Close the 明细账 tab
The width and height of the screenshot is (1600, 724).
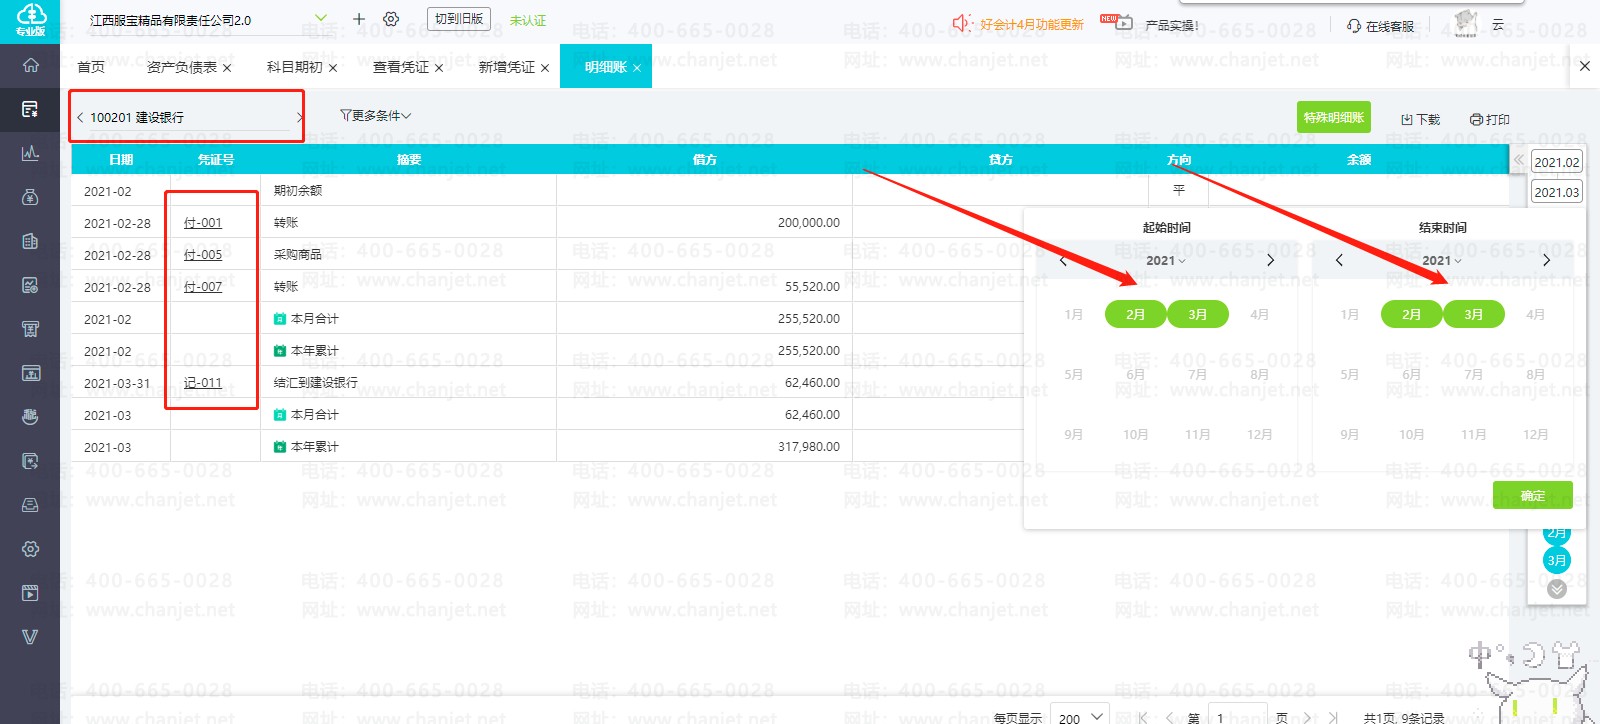click(637, 68)
